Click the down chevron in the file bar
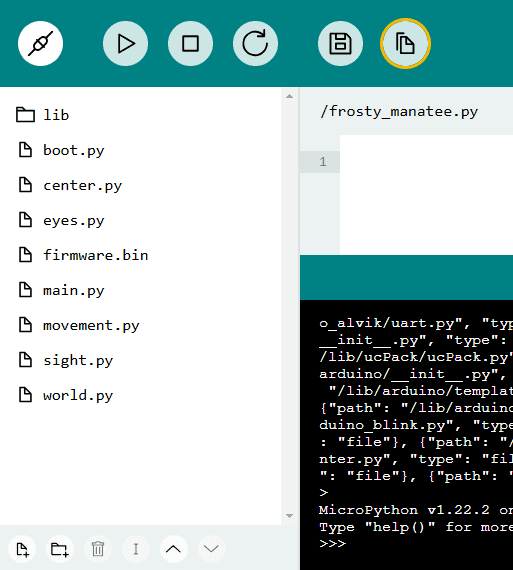 (x=211, y=549)
